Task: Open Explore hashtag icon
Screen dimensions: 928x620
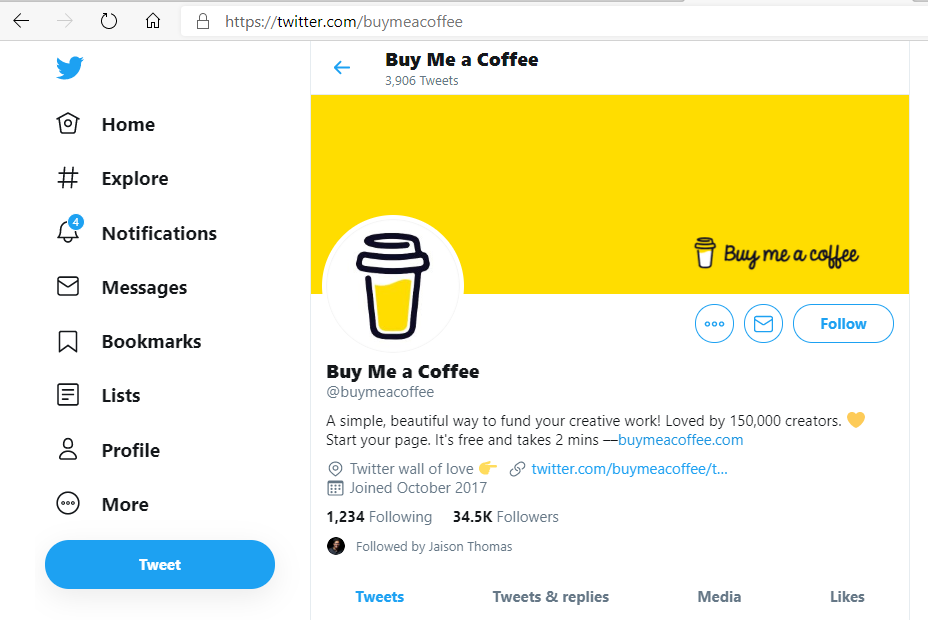Action: (68, 178)
